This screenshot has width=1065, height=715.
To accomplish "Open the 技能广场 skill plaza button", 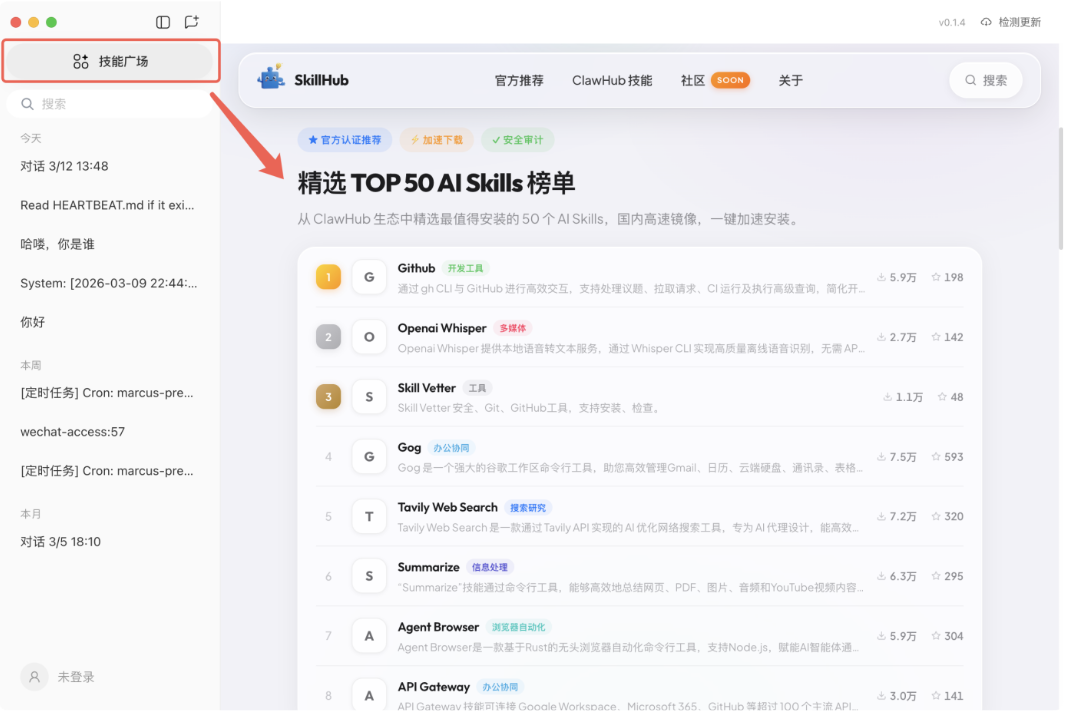I will coord(110,62).
